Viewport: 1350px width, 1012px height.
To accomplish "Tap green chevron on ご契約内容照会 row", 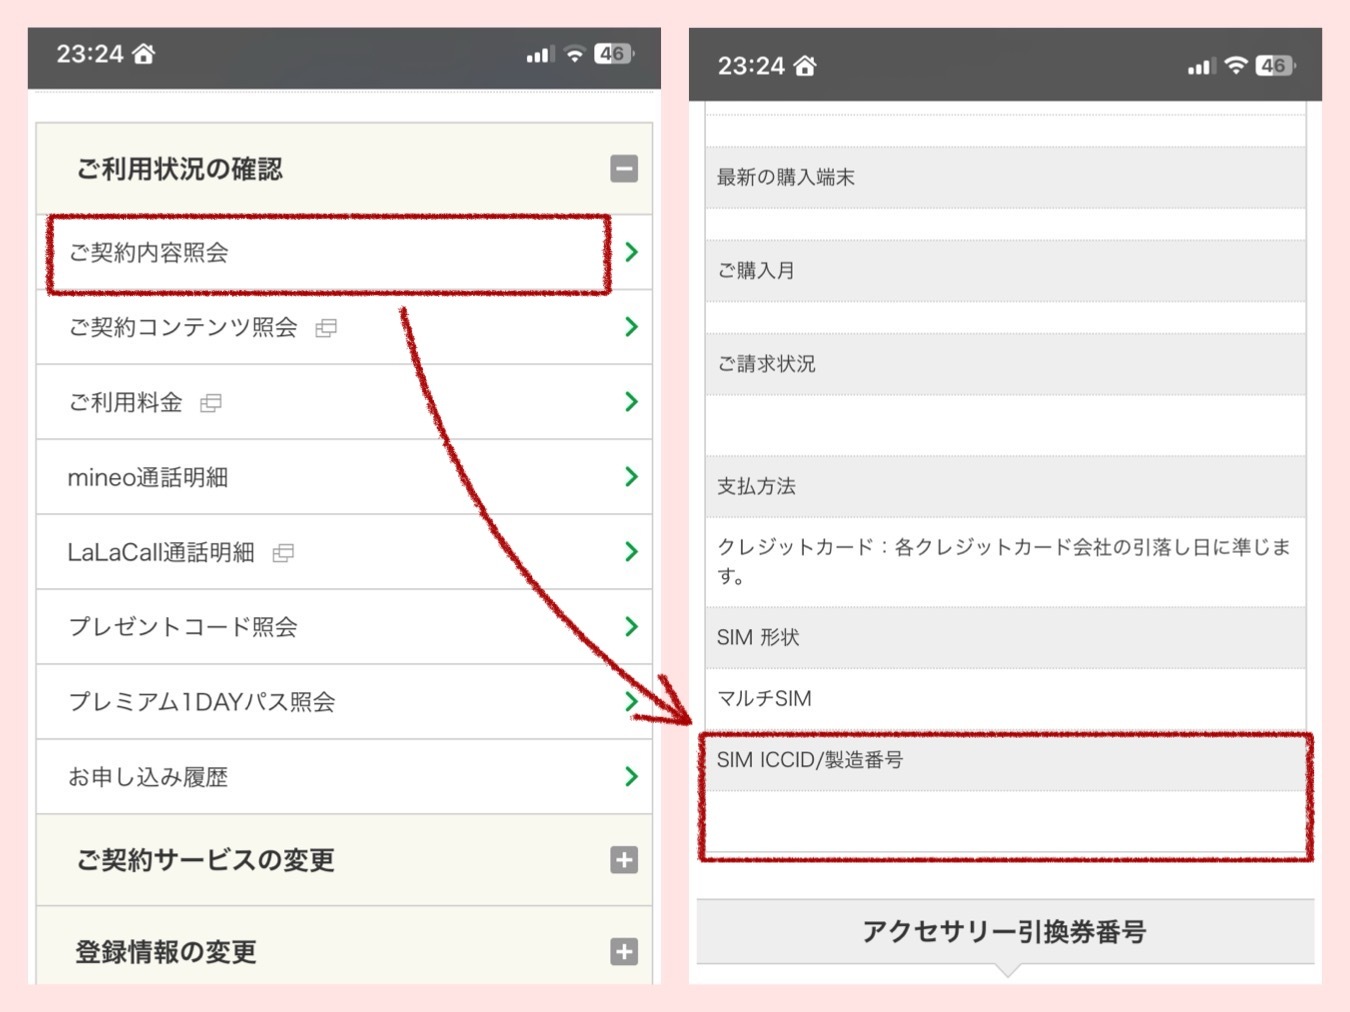I will [631, 253].
